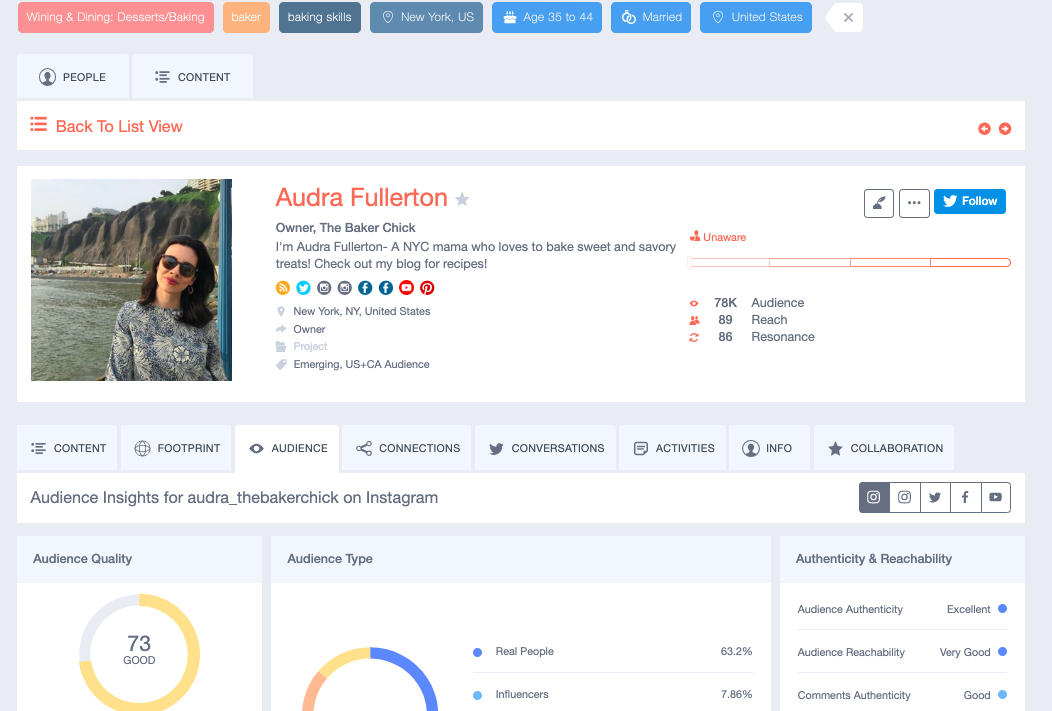Go to previous profile with left arrow

coord(984,129)
